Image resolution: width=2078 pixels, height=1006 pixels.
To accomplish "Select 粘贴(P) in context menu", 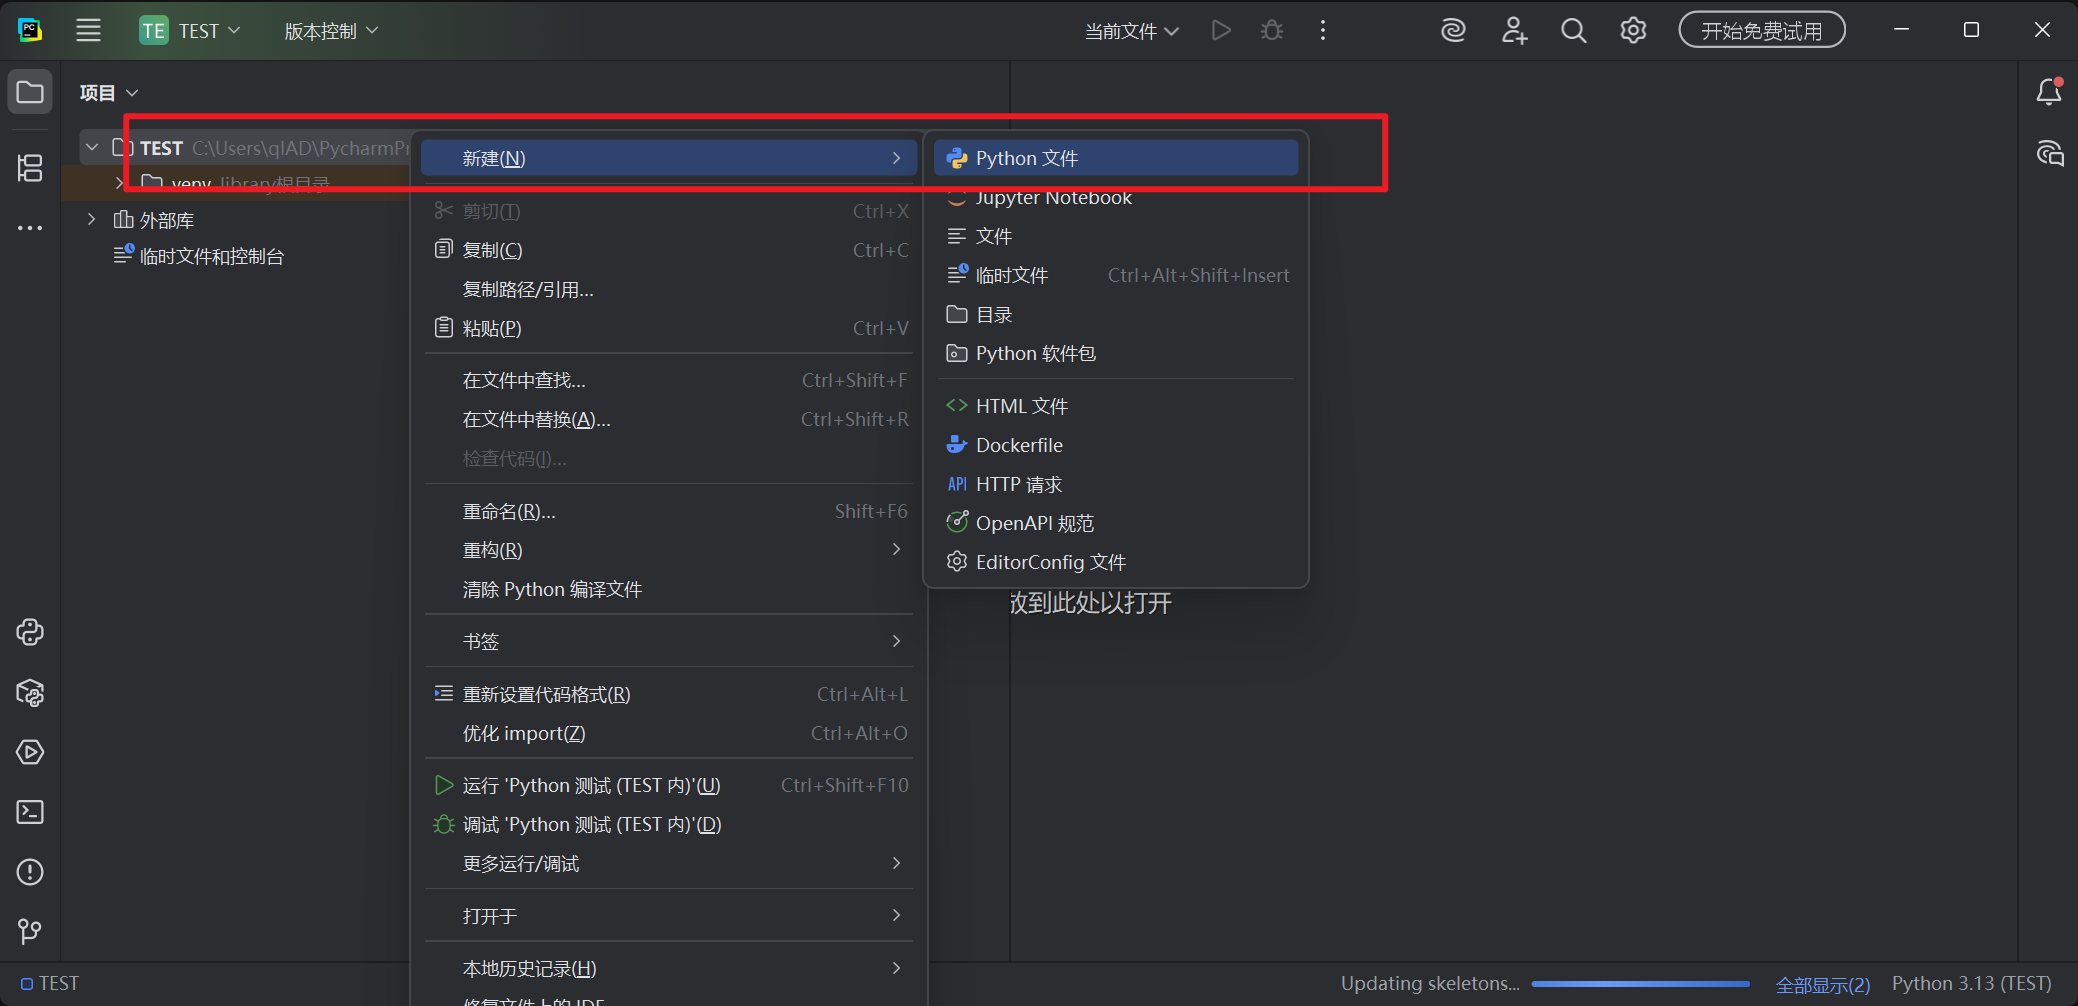I will point(668,328).
